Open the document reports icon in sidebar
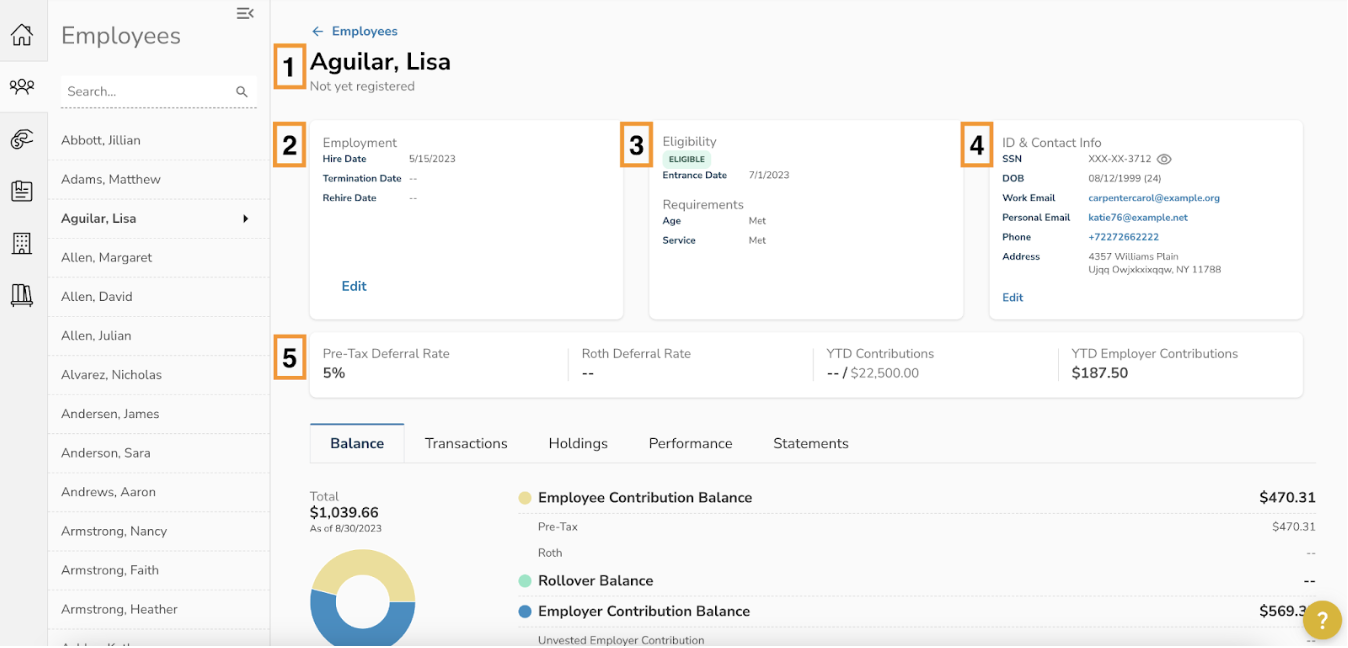 22,191
